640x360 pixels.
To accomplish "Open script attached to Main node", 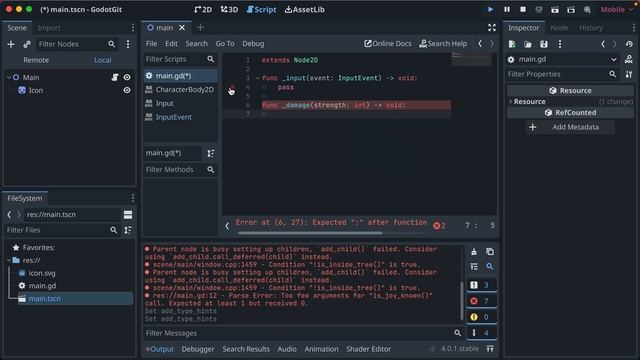I will pos(115,77).
